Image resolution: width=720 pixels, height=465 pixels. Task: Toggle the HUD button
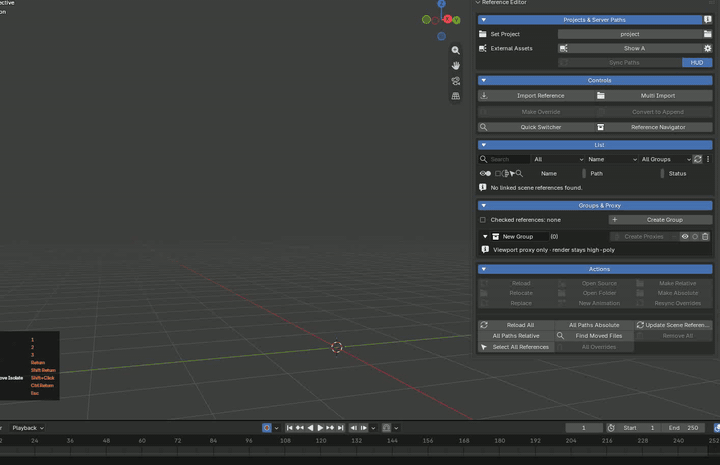coord(697,62)
